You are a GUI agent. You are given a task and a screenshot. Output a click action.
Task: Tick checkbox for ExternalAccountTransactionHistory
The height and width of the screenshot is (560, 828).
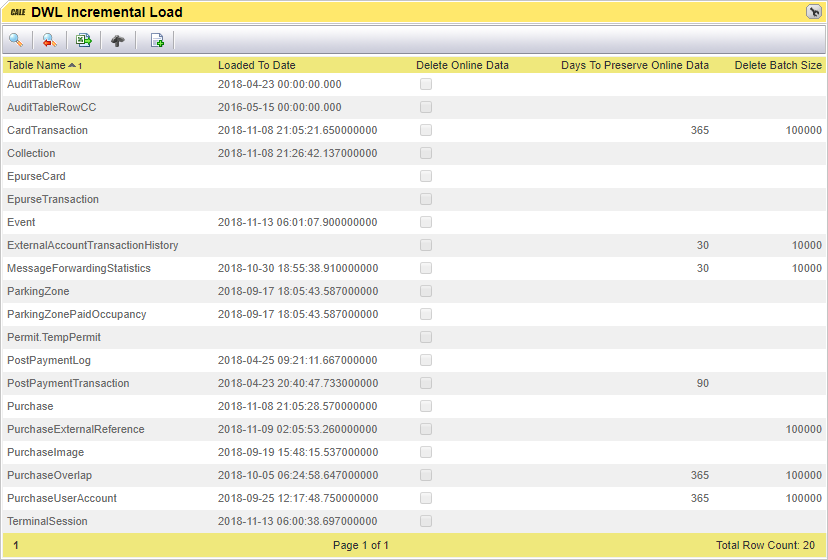(x=426, y=245)
